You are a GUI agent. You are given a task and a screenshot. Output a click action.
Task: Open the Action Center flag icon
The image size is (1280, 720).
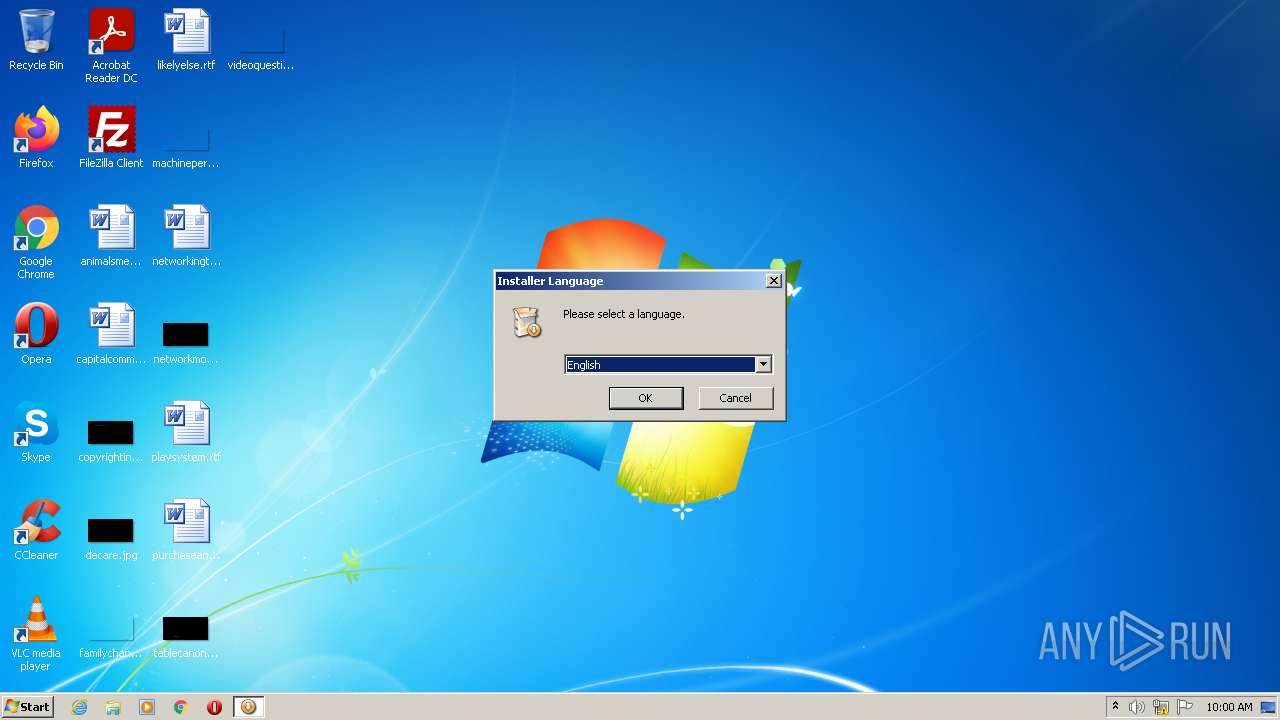[x=1185, y=707]
